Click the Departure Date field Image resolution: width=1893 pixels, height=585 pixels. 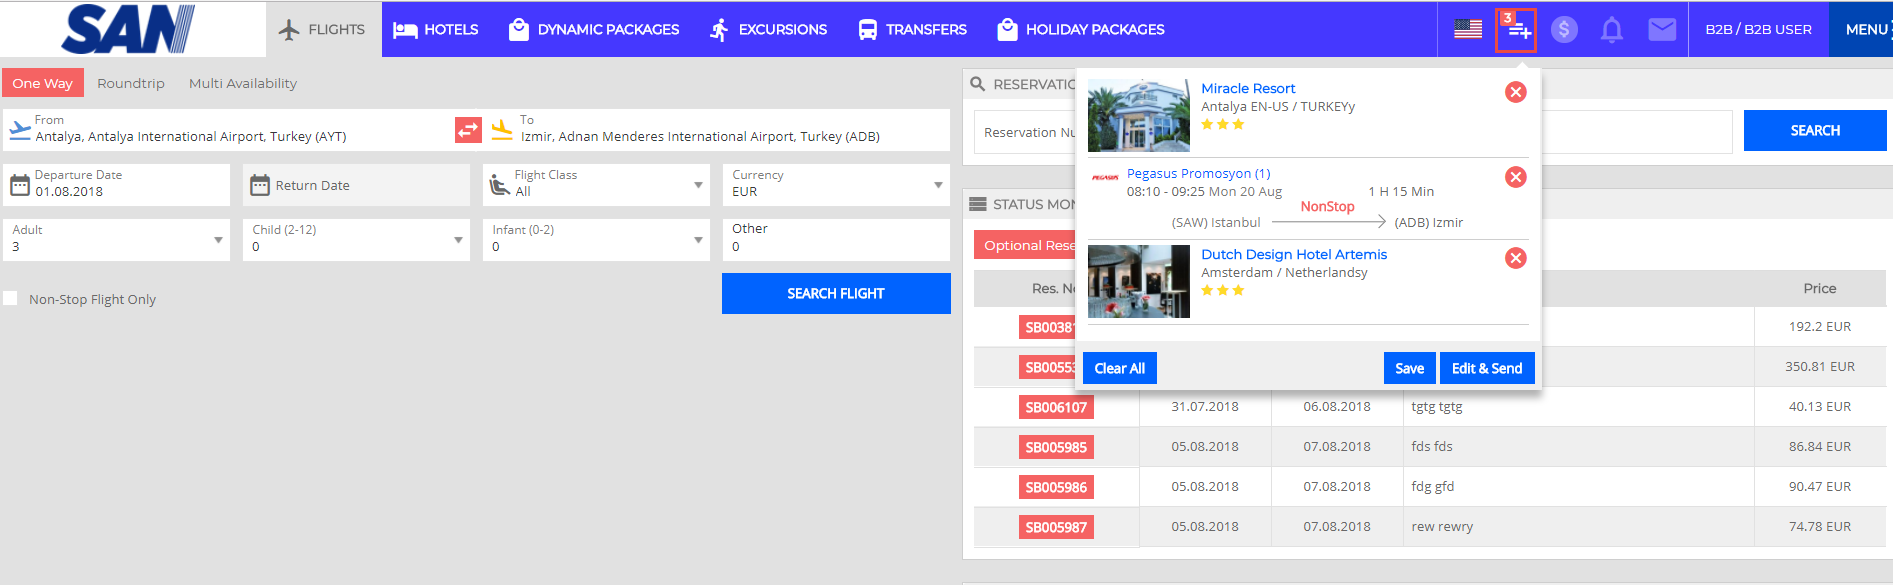click(x=116, y=185)
